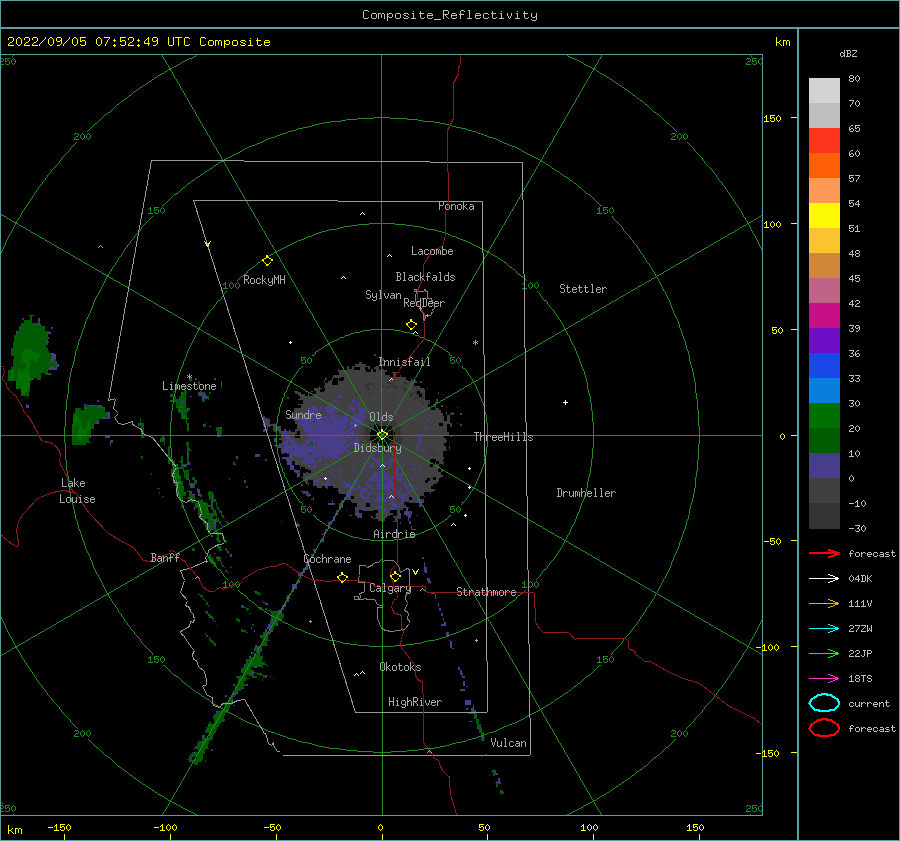Select the cyan current ellipse icon
The width and height of the screenshot is (900, 841).
[x=824, y=703]
